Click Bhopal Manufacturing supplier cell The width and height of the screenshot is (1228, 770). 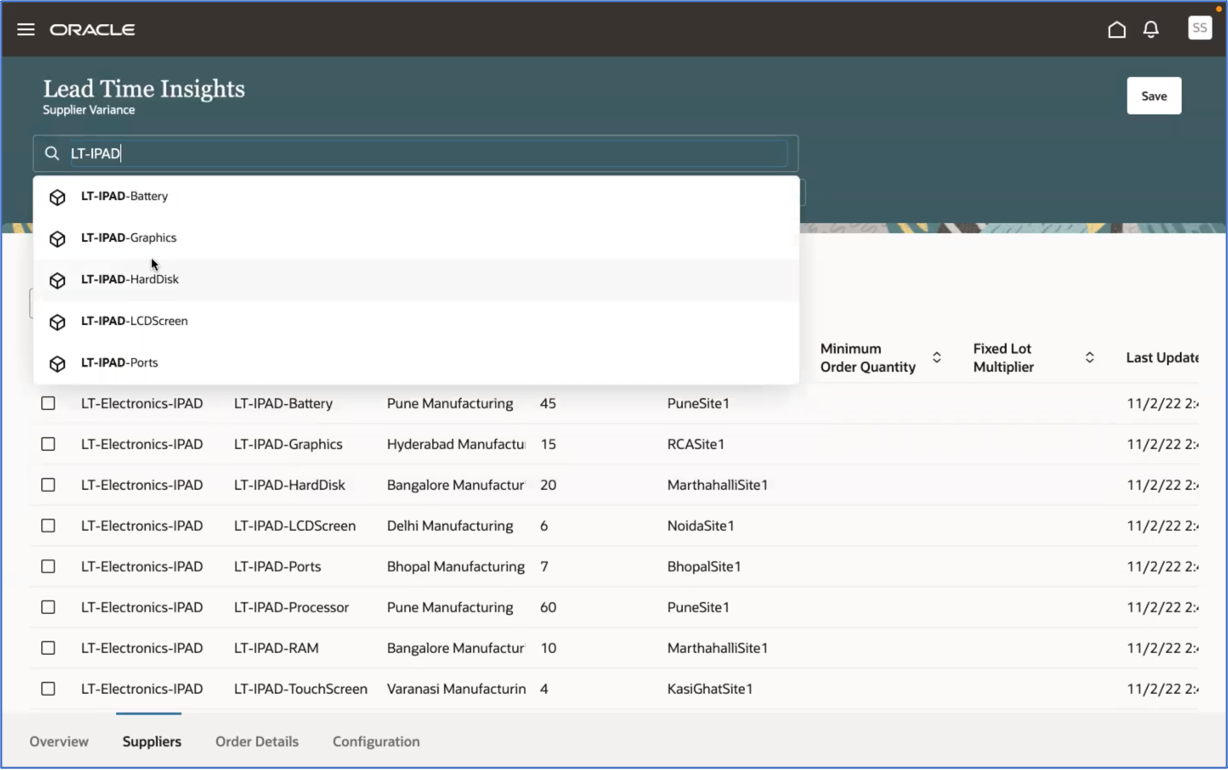click(x=456, y=566)
